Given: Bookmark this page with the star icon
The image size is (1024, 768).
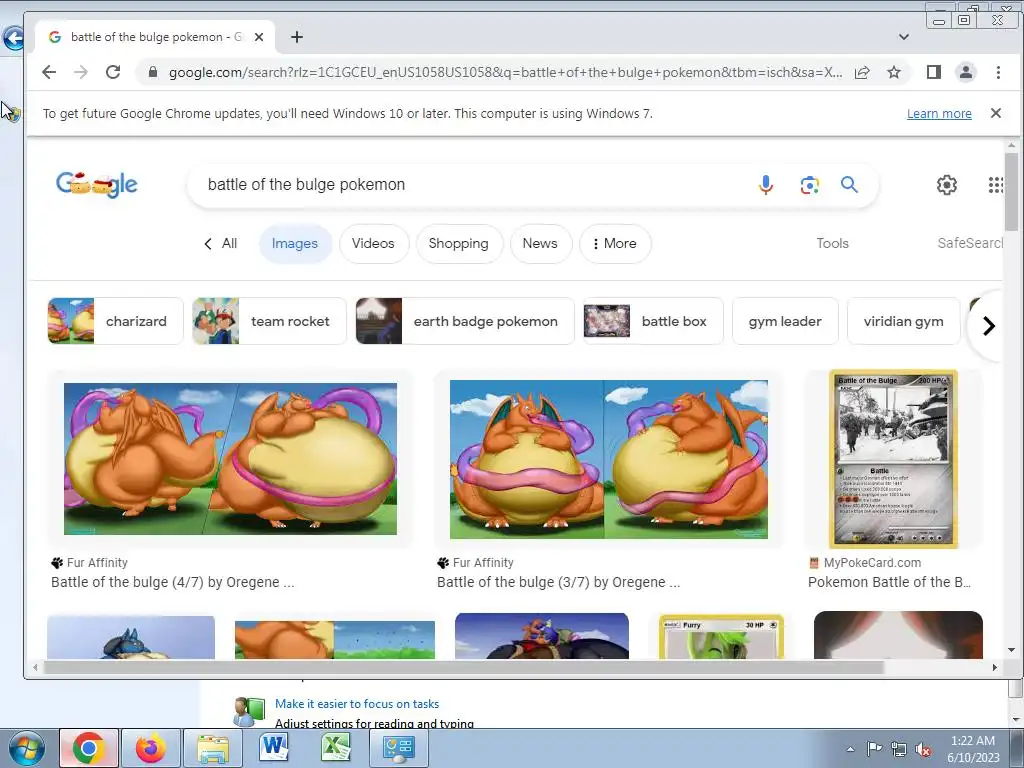Looking at the screenshot, I should click(x=894, y=72).
